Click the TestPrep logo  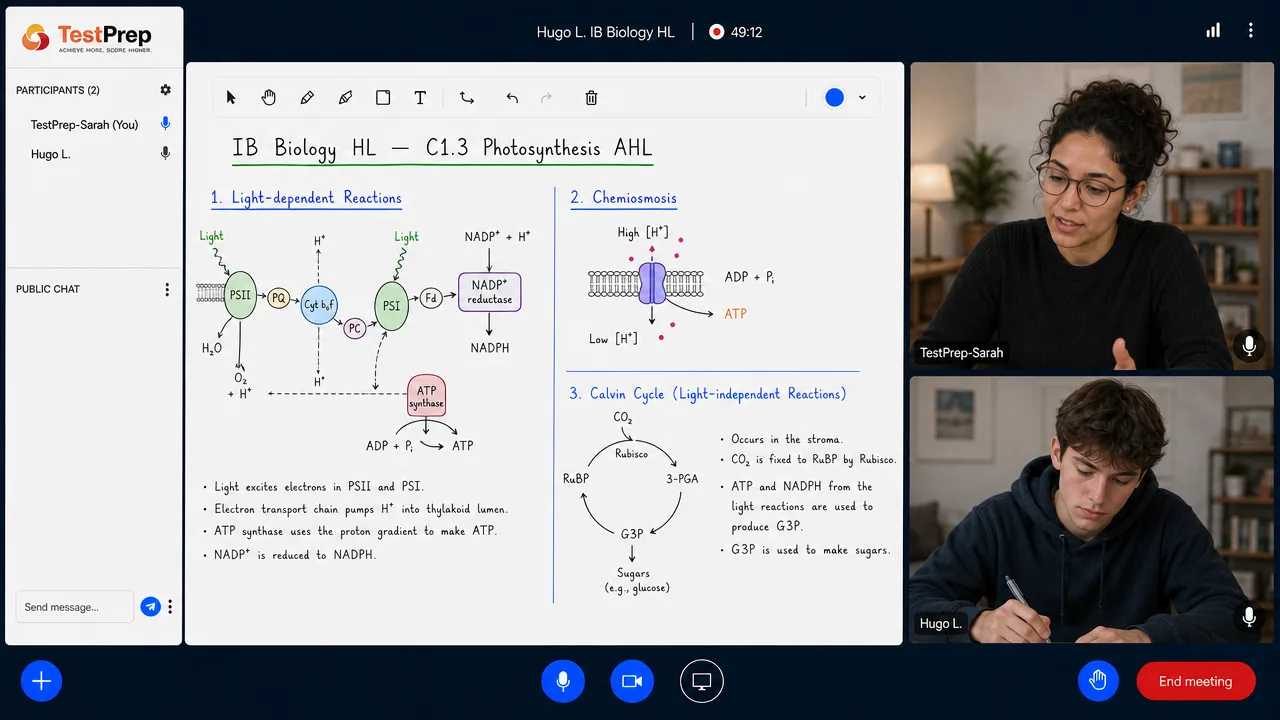87,38
